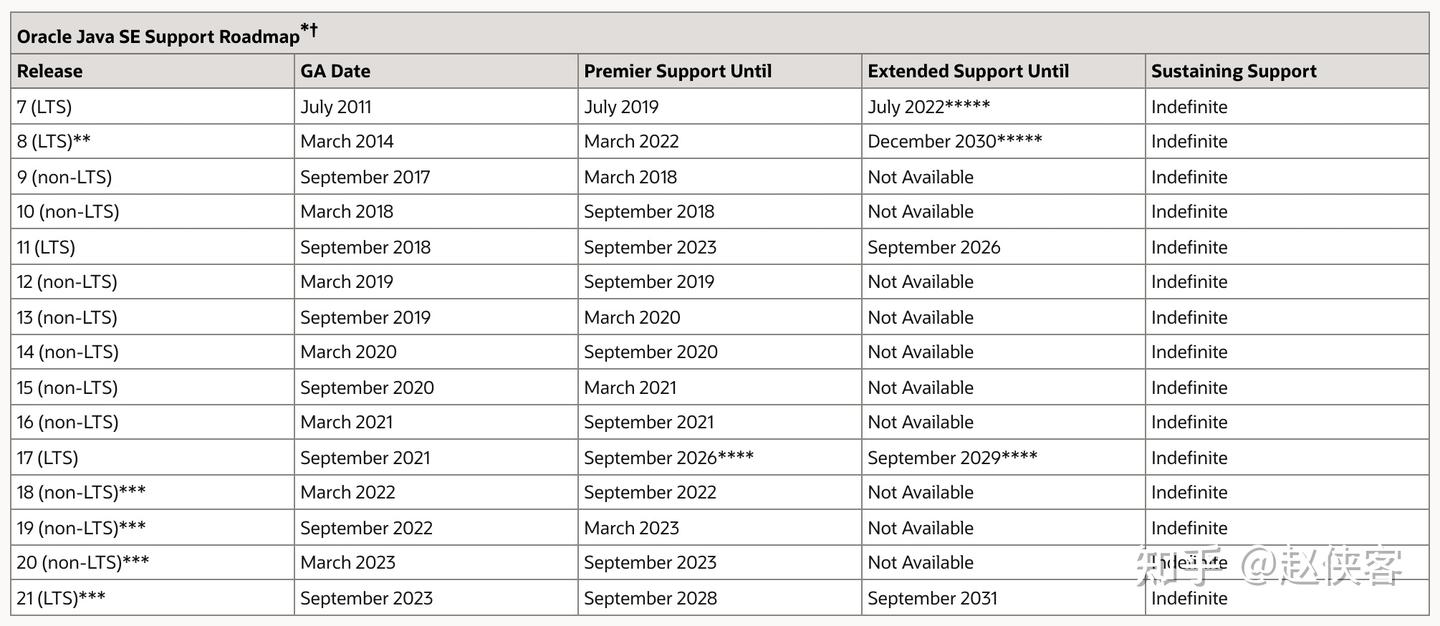This screenshot has width=1440, height=626.
Task: Select the 17 (LTS) release cell
Action: [47, 458]
